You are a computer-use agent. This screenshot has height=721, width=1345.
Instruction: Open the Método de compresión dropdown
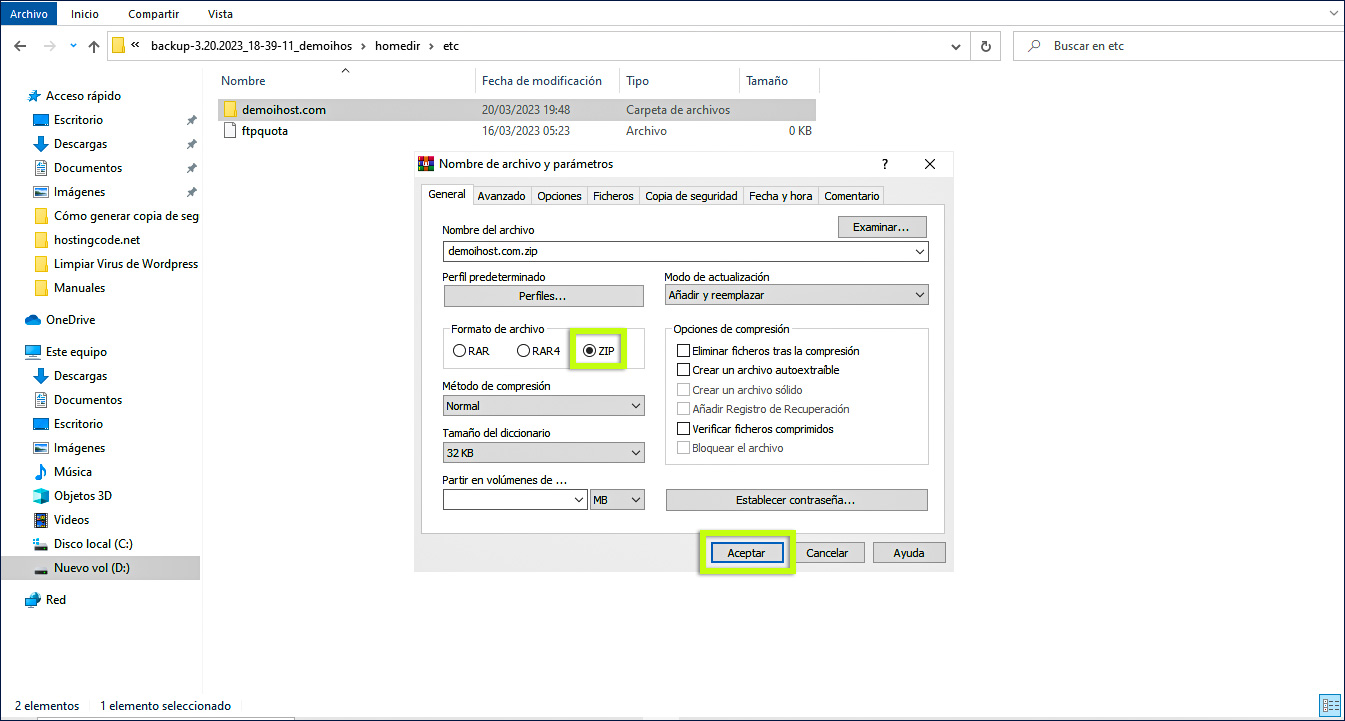[x=543, y=406]
